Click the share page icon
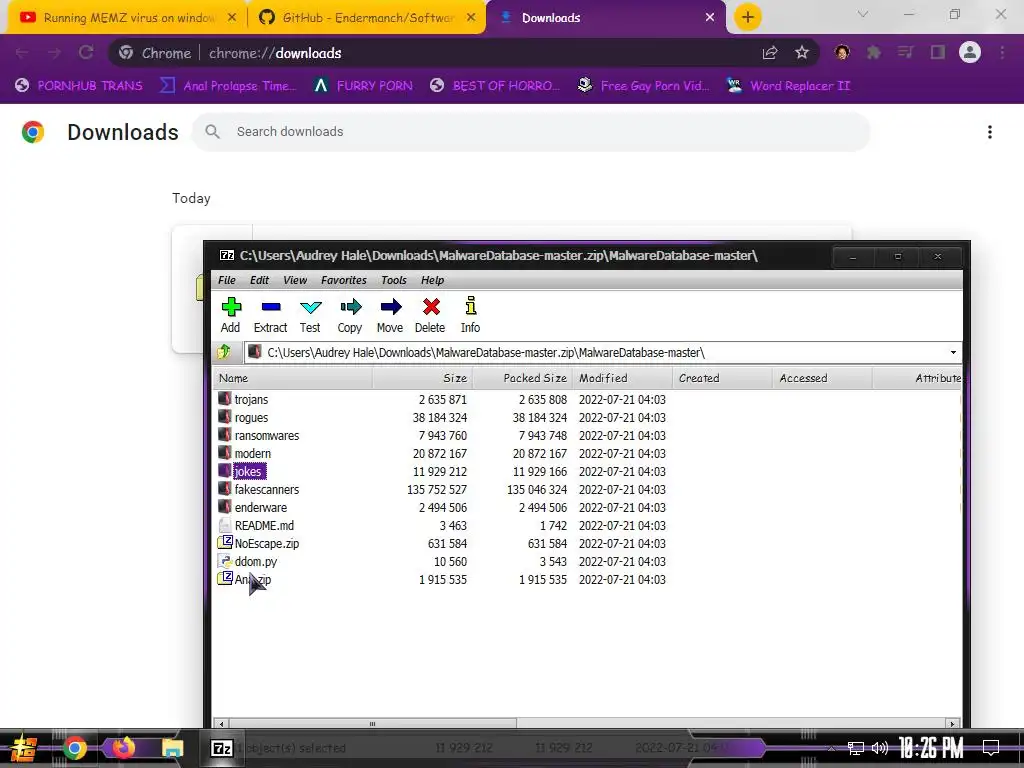This screenshot has width=1024, height=768. [770, 53]
